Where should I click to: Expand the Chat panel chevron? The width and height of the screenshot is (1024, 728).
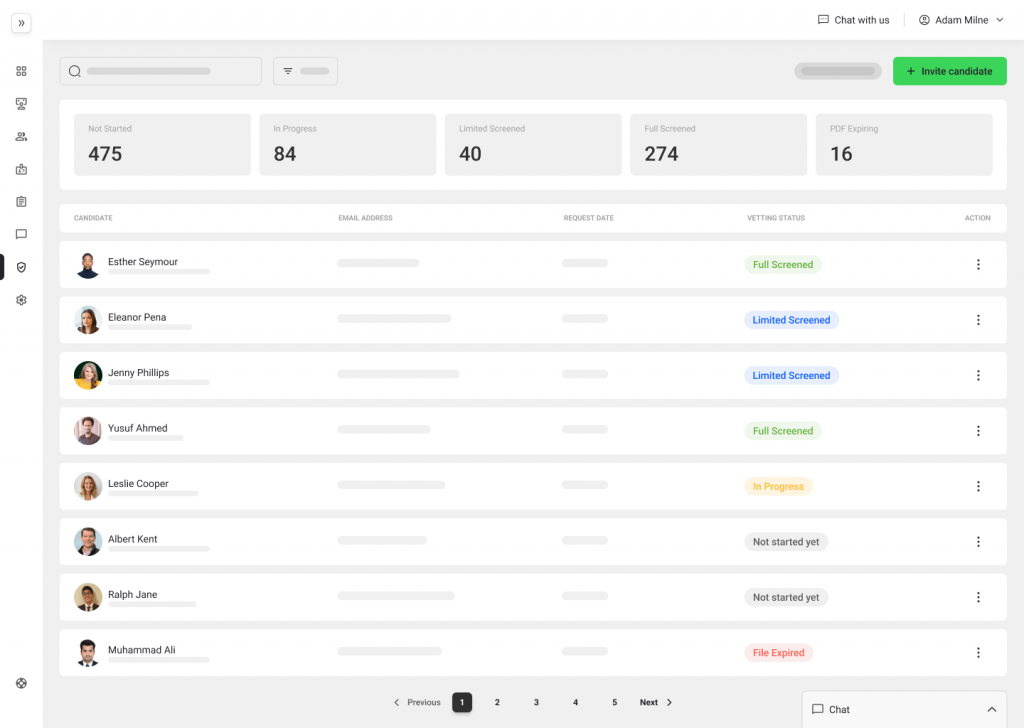tap(992, 709)
